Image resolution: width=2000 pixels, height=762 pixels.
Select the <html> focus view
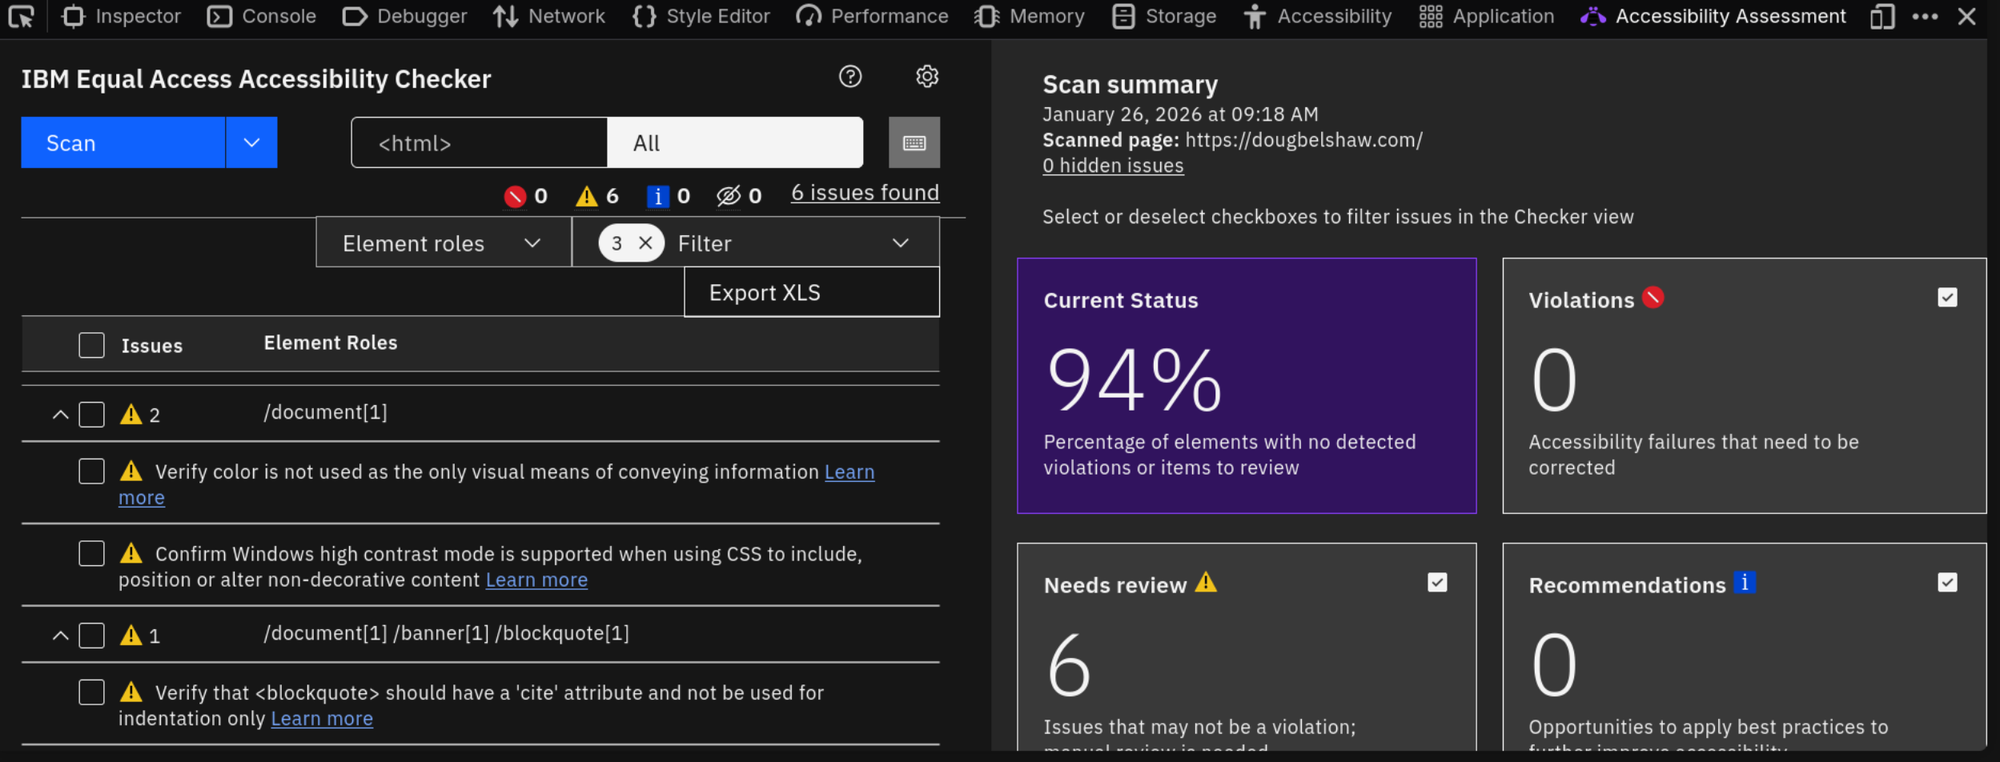[x=479, y=143]
